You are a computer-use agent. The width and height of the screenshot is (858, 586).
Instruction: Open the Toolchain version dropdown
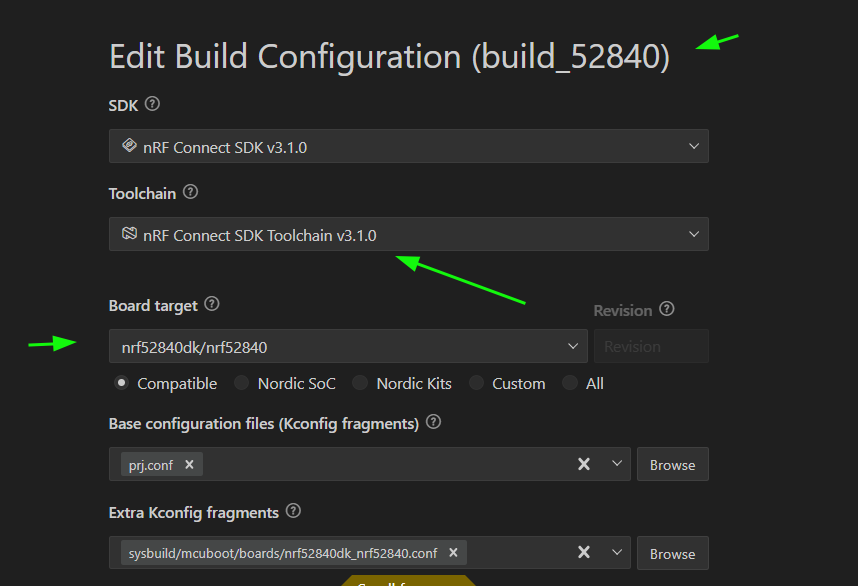[409, 234]
